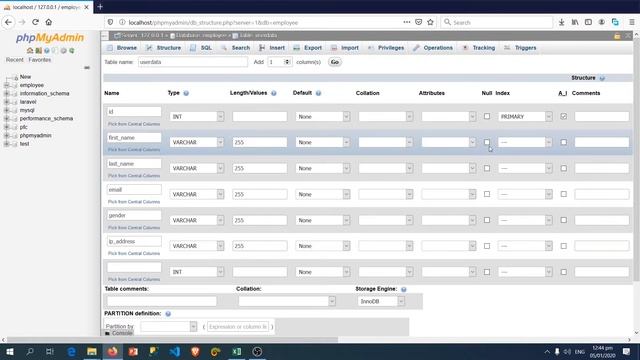
Task: Click the horizontal scrollbar at bottom
Action: [172, 340]
